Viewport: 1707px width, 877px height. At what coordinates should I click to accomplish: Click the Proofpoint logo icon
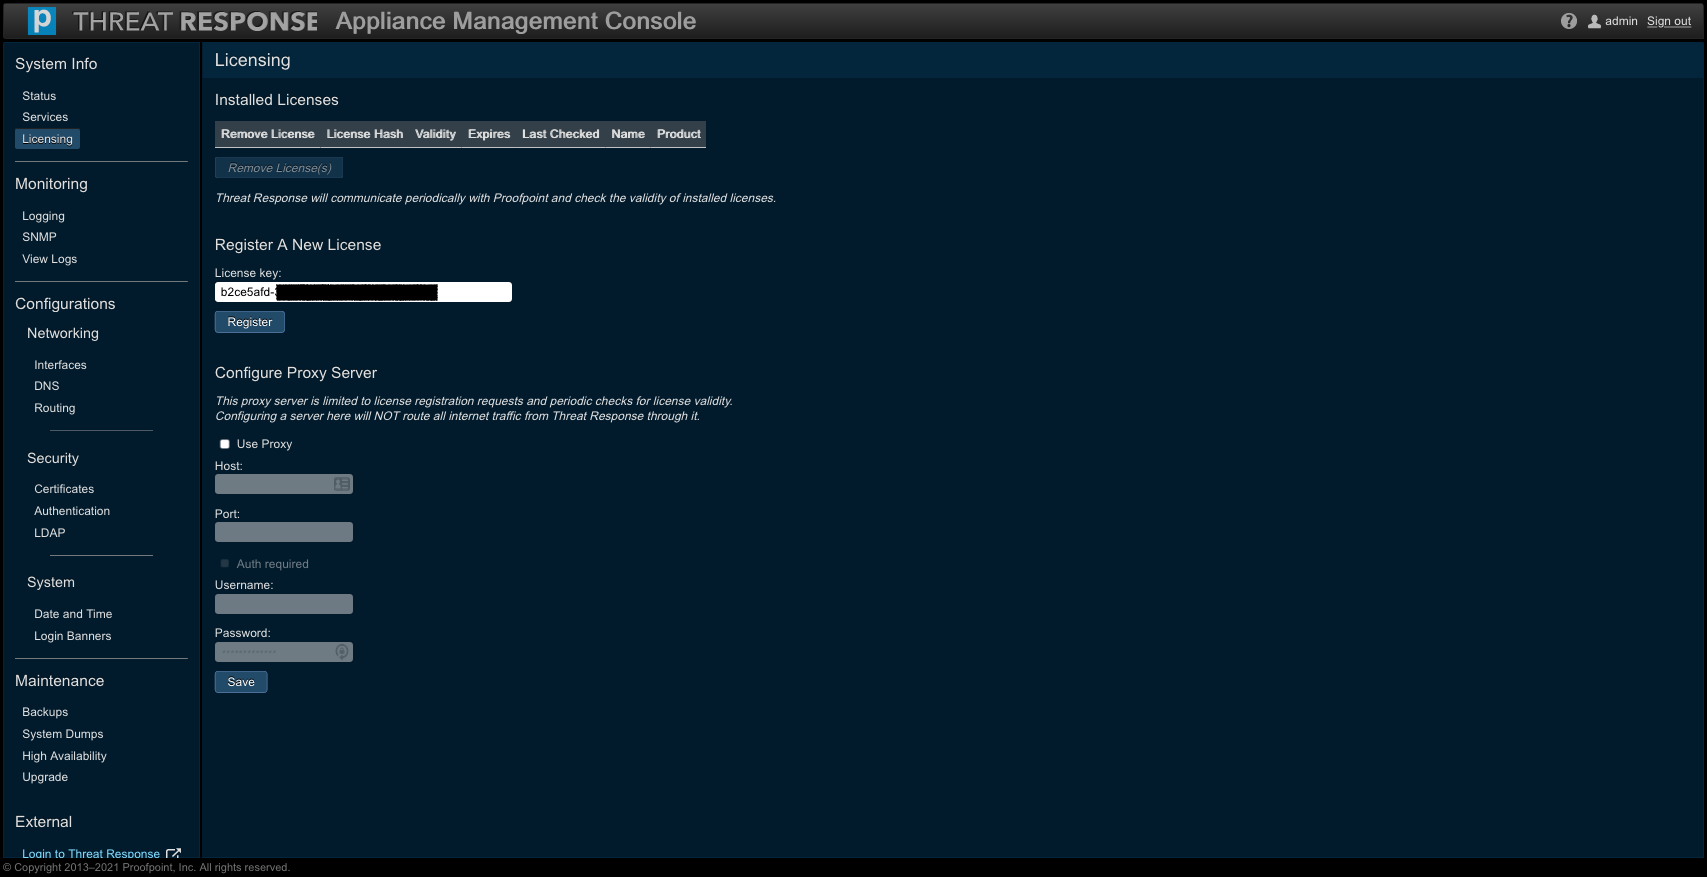click(42, 21)
